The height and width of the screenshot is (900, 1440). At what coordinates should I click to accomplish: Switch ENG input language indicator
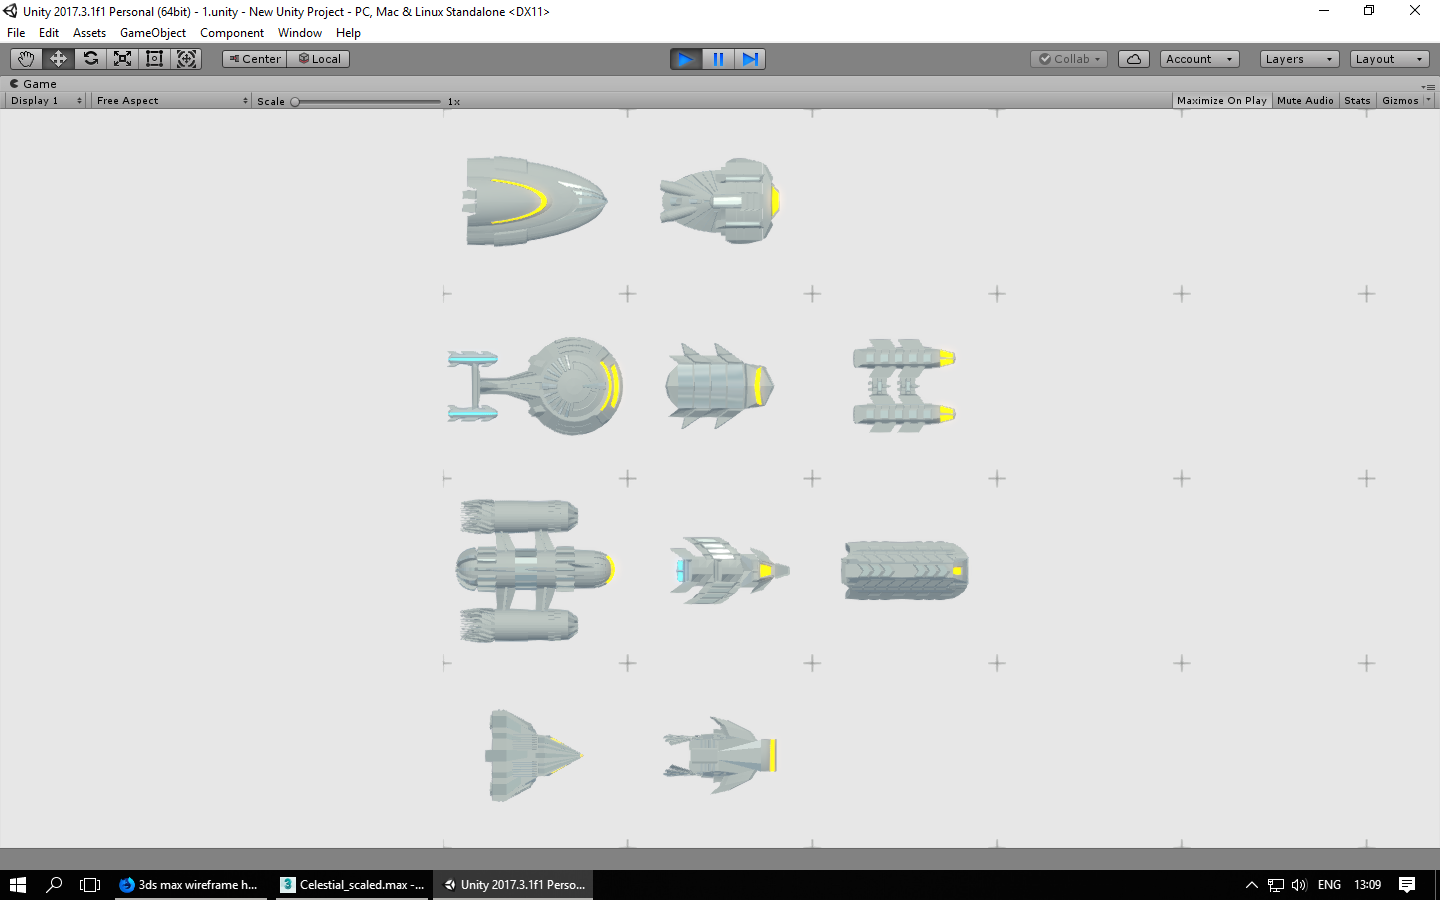pyautogui.click(x=1329, y=885)
